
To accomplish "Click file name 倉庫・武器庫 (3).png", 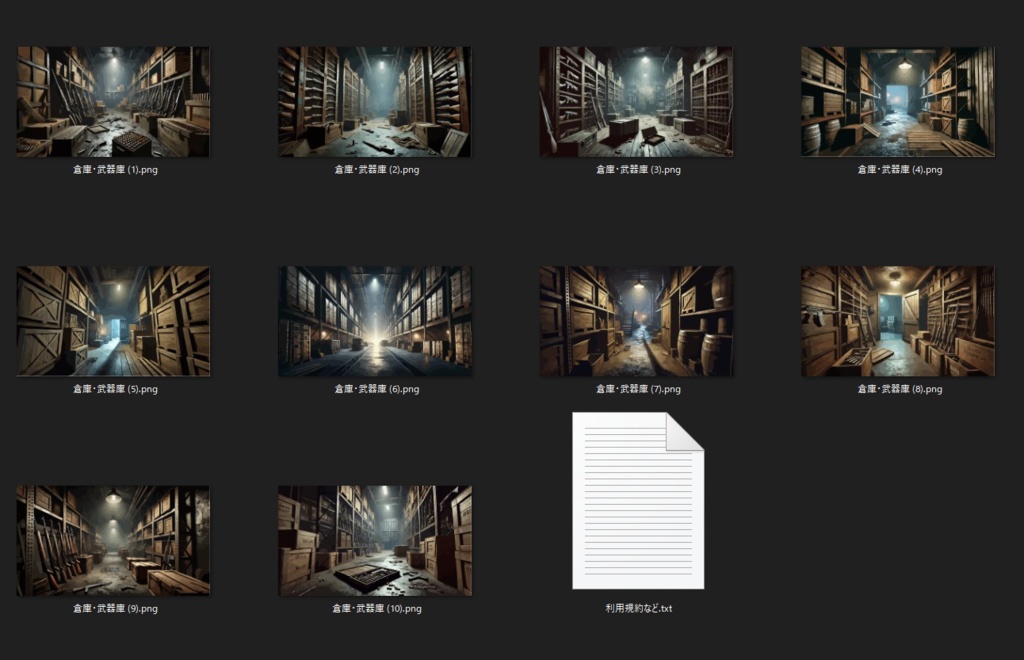I will click(x=638, y=170).
